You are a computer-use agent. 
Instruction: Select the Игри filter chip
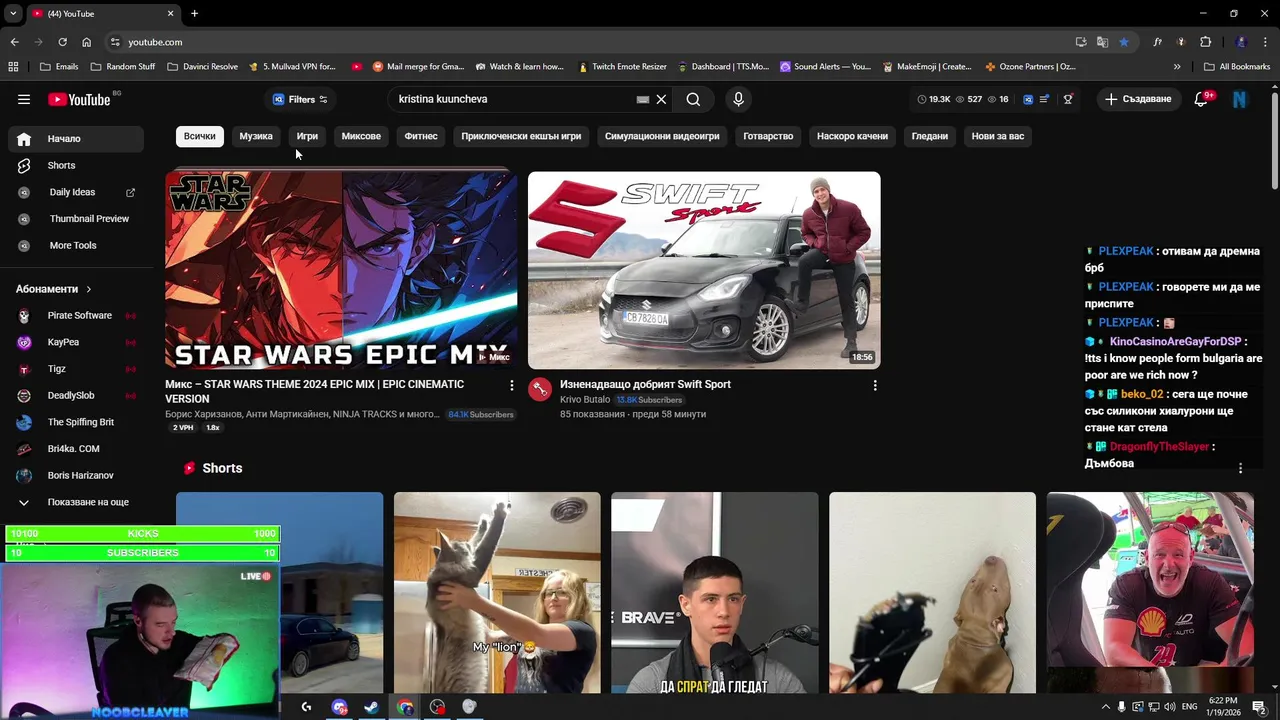point(307,136)
